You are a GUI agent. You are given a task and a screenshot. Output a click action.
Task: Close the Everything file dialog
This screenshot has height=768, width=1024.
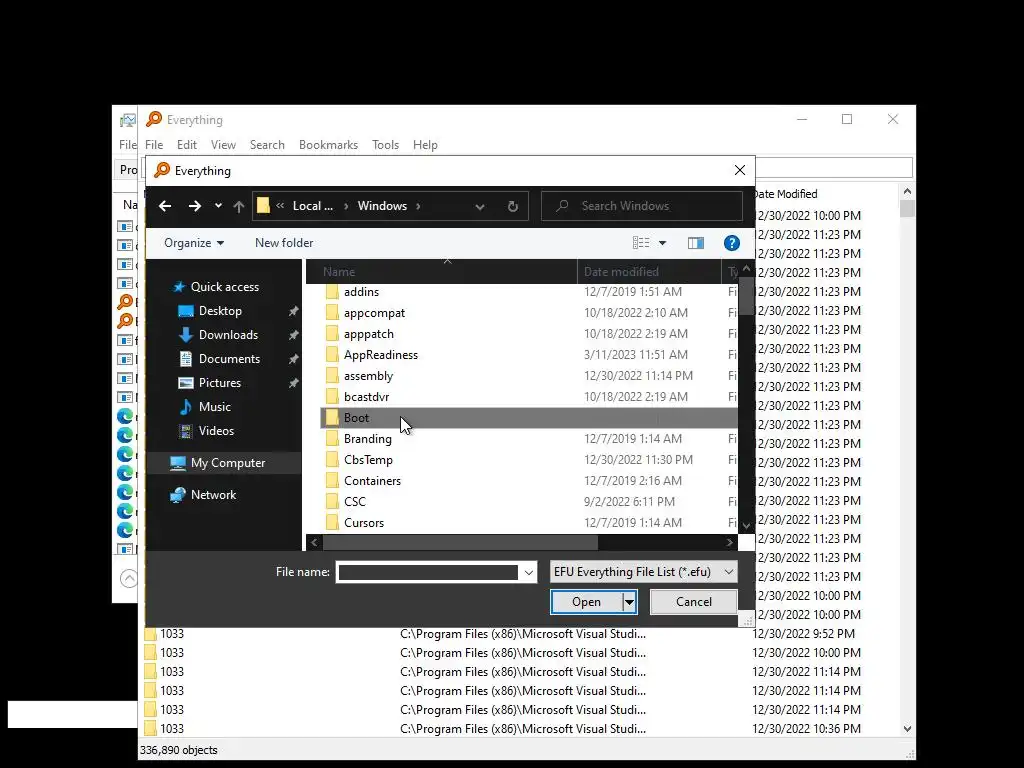click(x=740, y=170)
